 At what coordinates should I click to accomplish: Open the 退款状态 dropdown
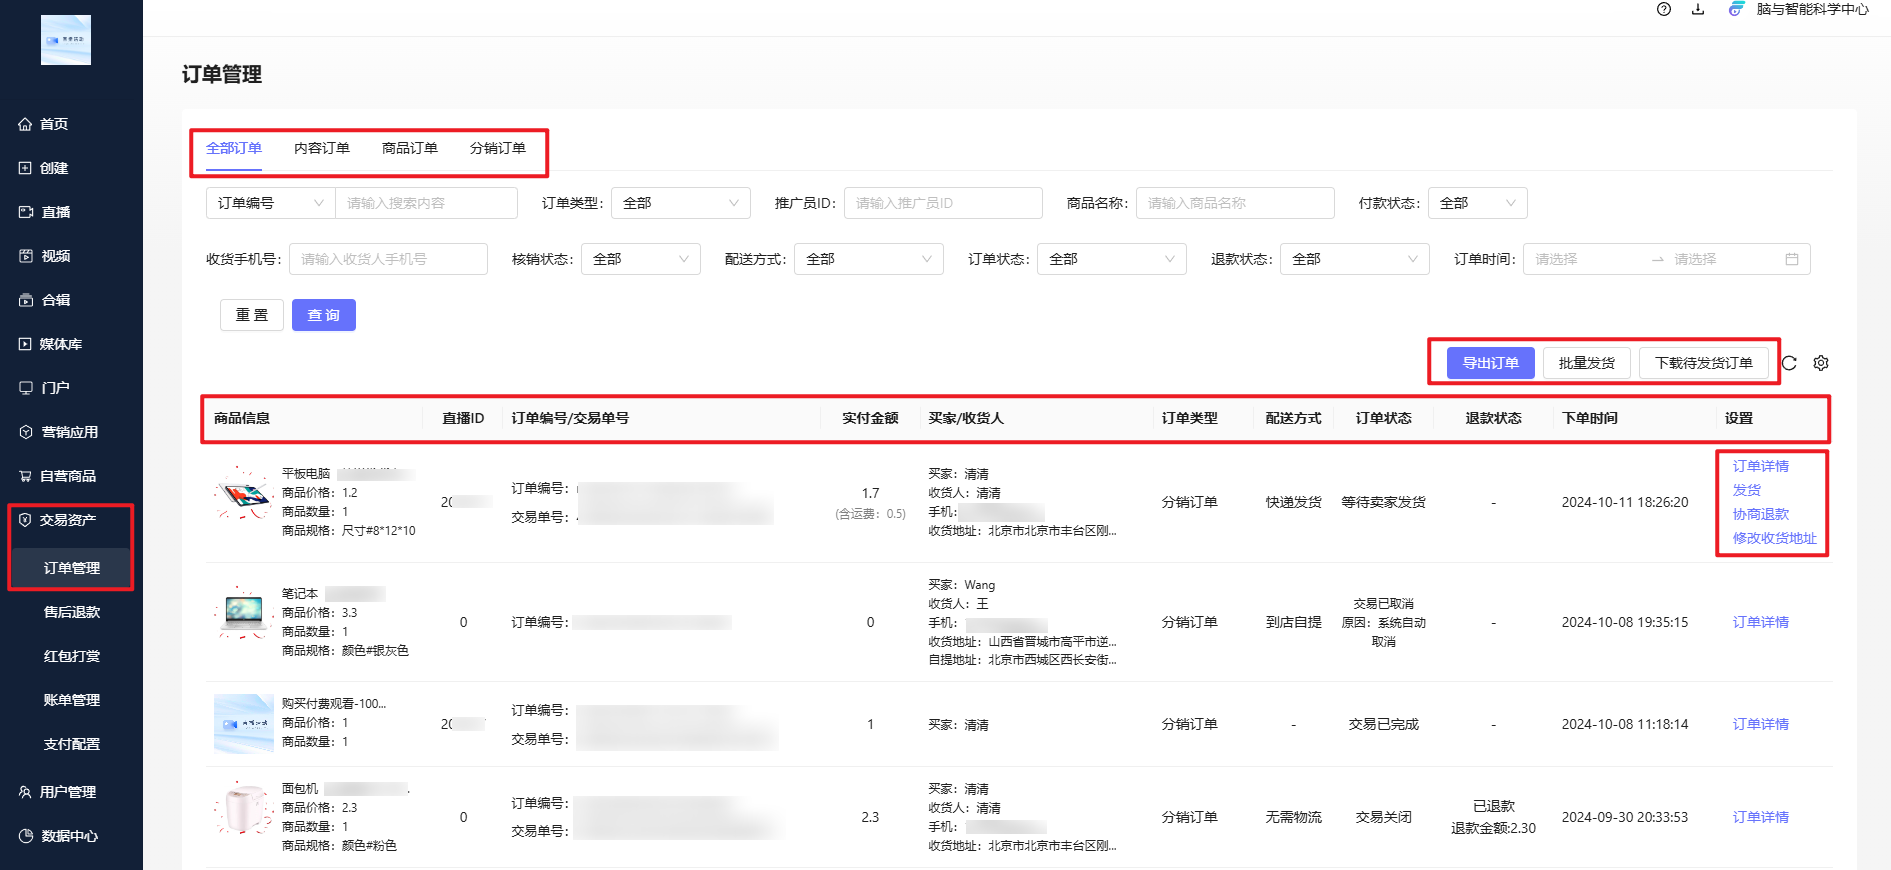tap(1354, 259)
